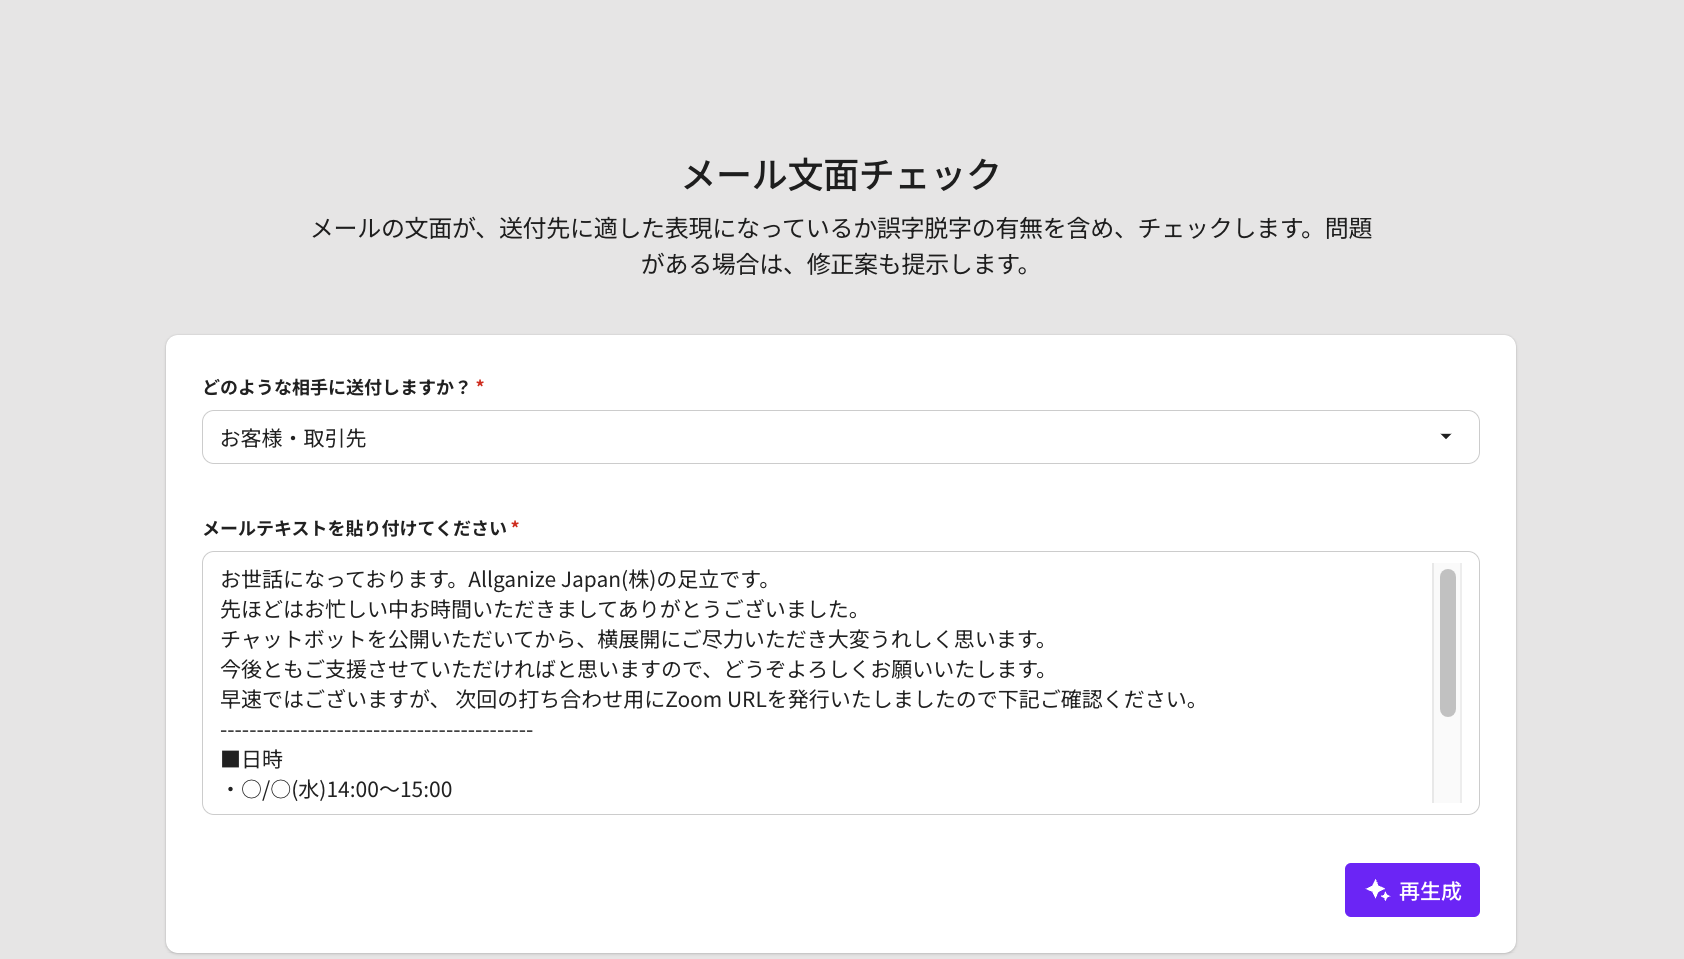This screenshot has width=1684, height=959.
Task: Select the メールテキストを貼り付けてください label
Action: pyautogui.click(x=354, y=528)
